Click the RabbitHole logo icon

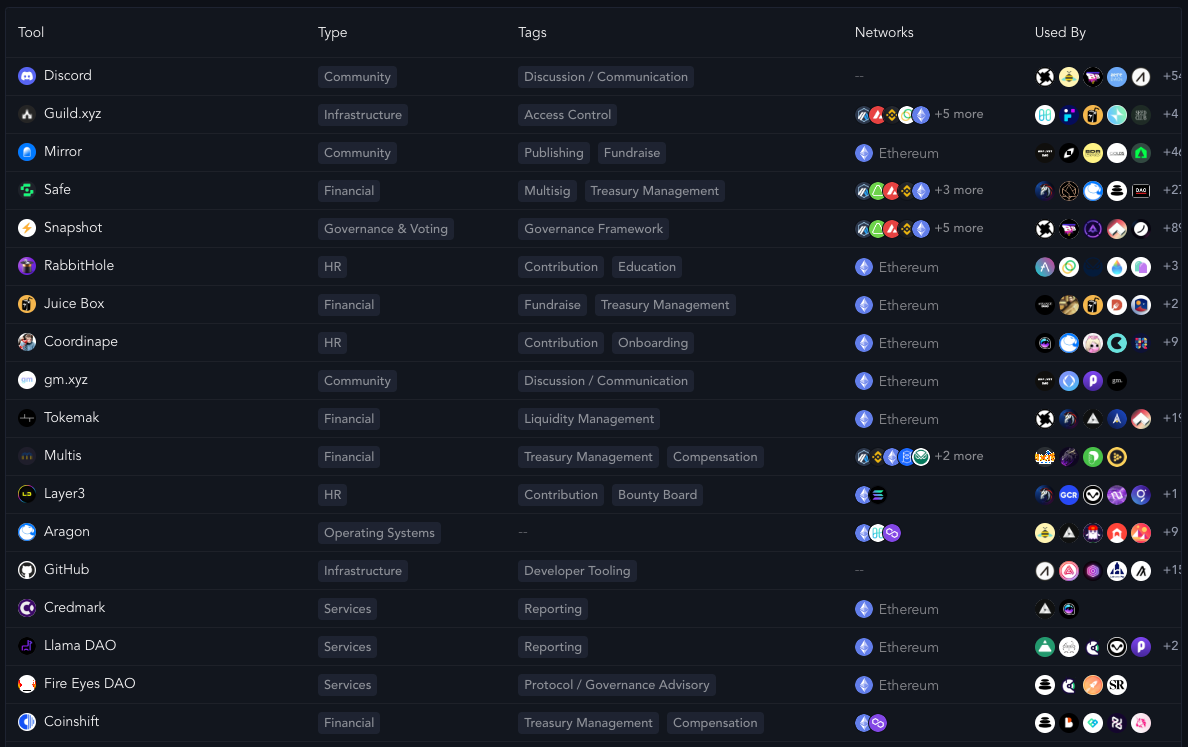pyautogui.click(x=27, y=266)
